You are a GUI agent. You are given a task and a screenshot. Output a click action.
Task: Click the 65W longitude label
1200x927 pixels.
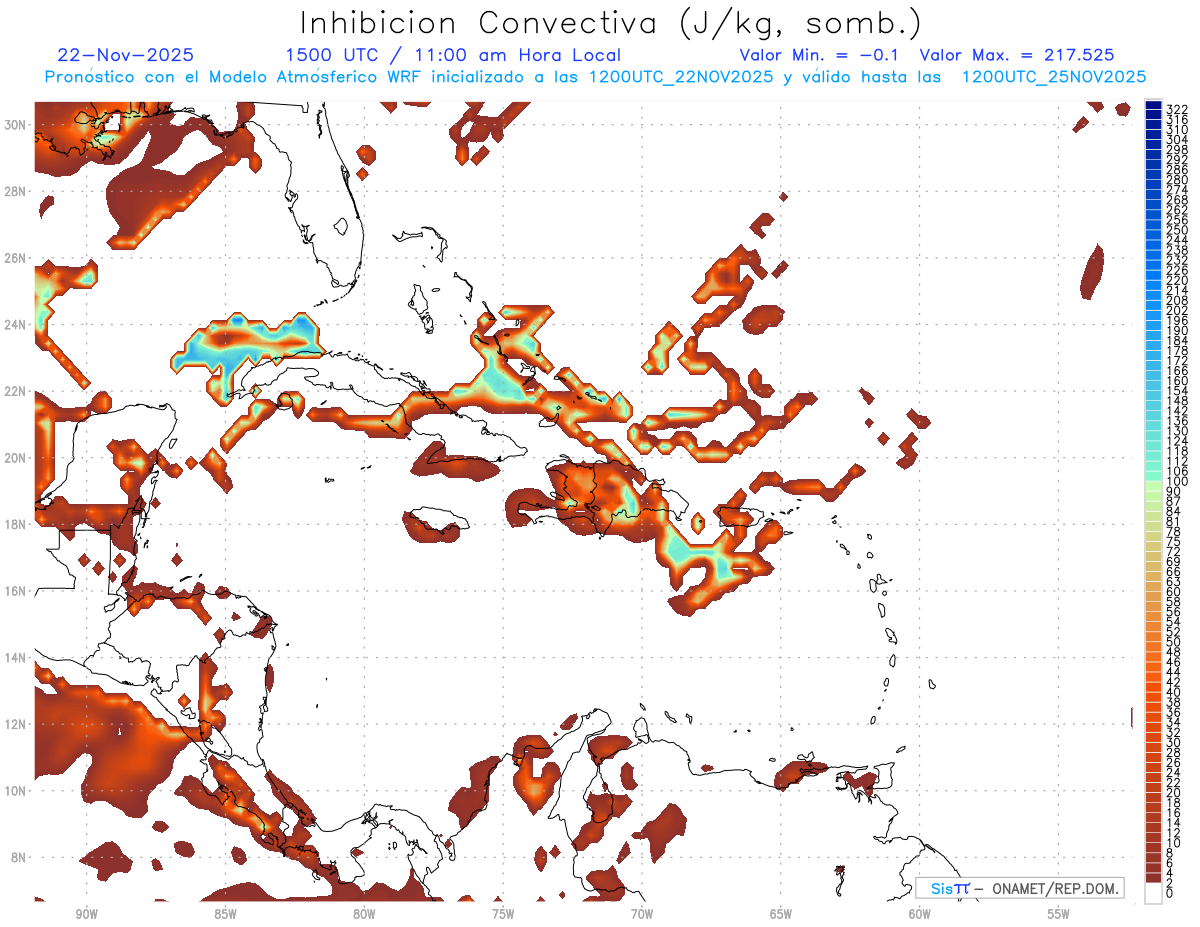click(781, 914)
